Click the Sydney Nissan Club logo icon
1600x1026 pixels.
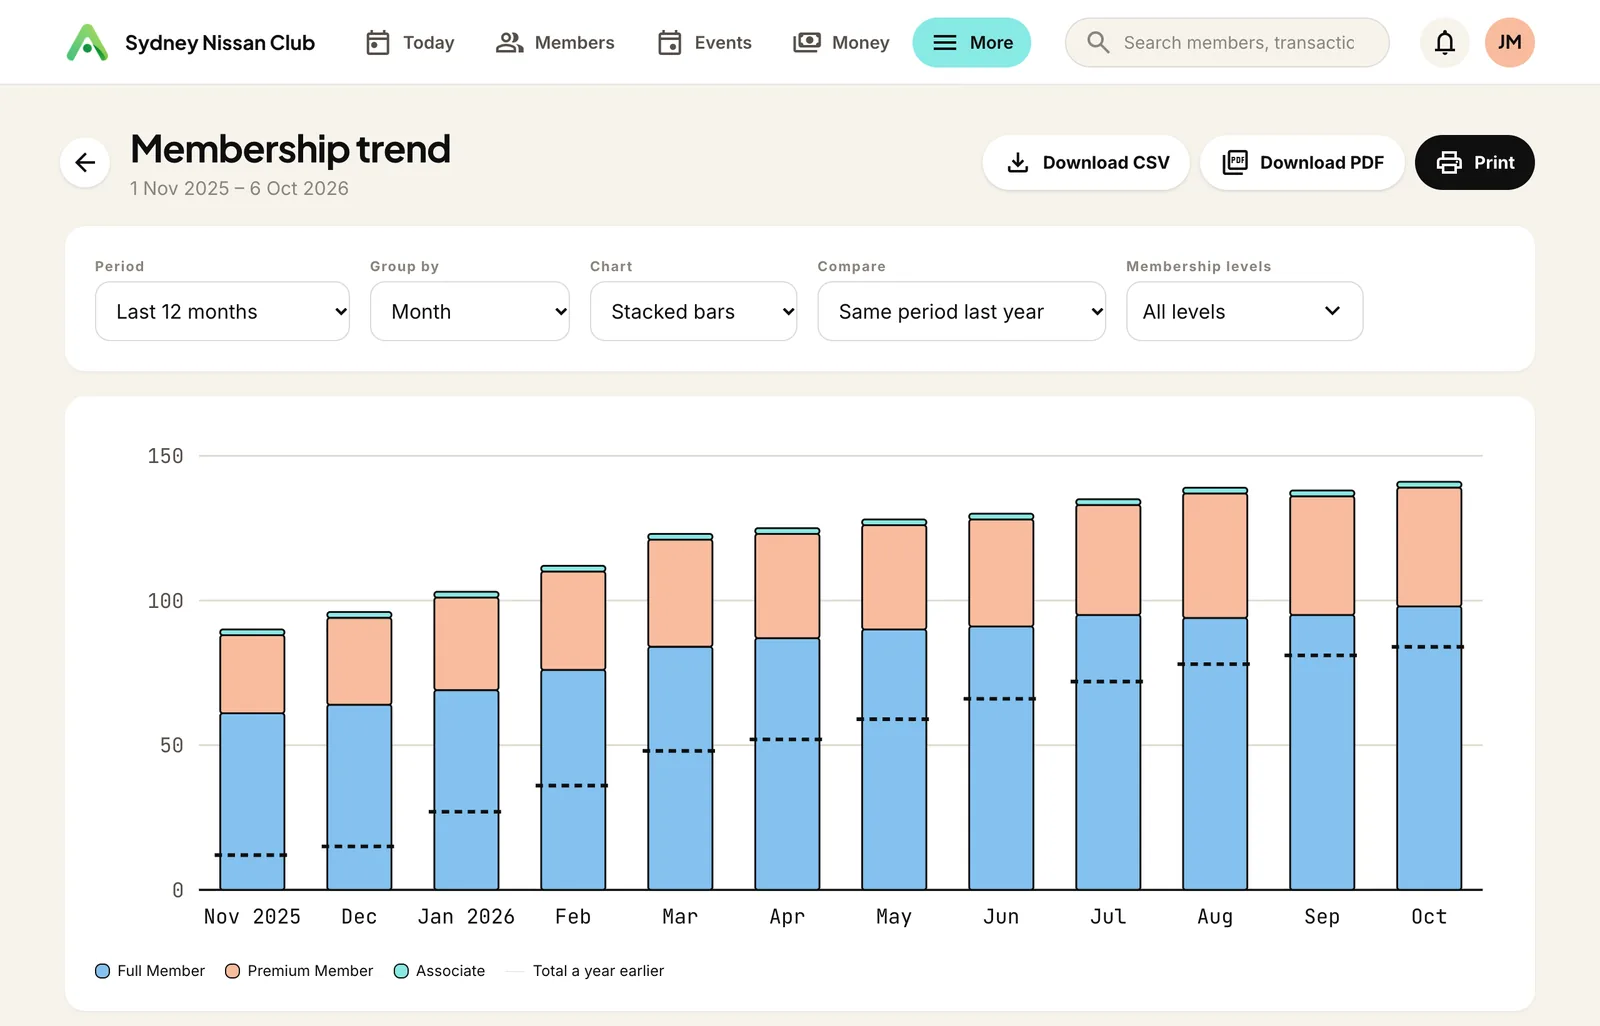pos(87,43)
